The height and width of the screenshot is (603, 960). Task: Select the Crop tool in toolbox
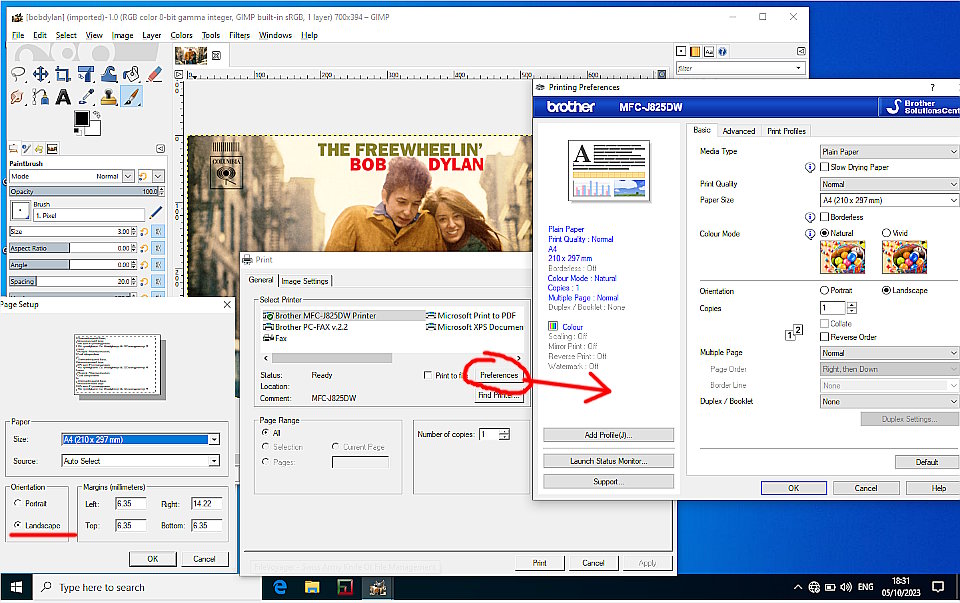pos(63,74)
